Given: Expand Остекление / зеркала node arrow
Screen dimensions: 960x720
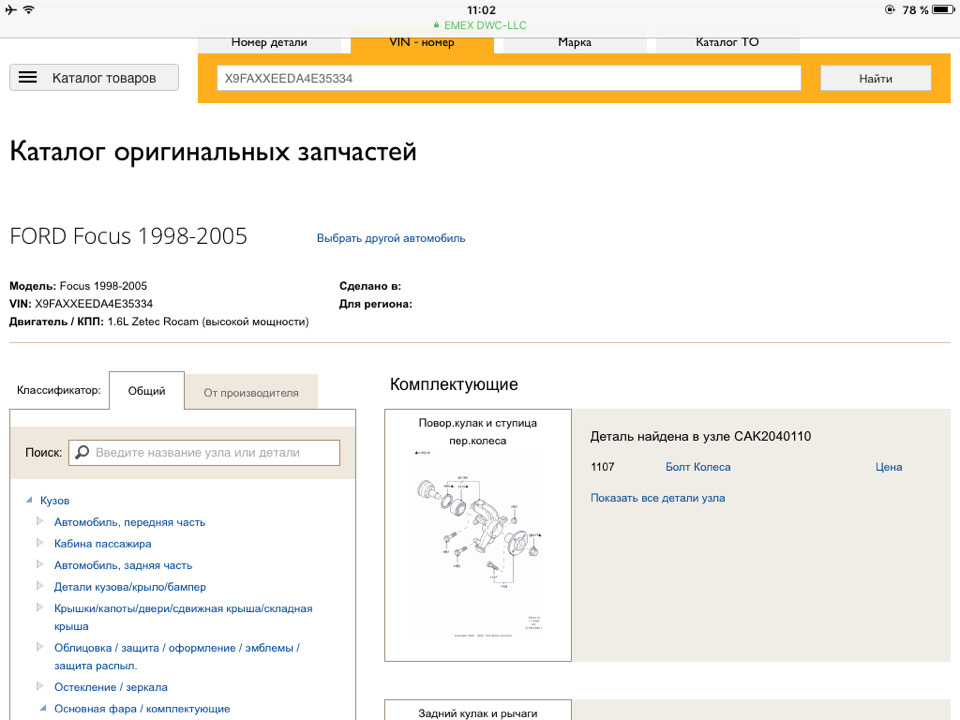Looking at the screenshot, I should (40, 686).
